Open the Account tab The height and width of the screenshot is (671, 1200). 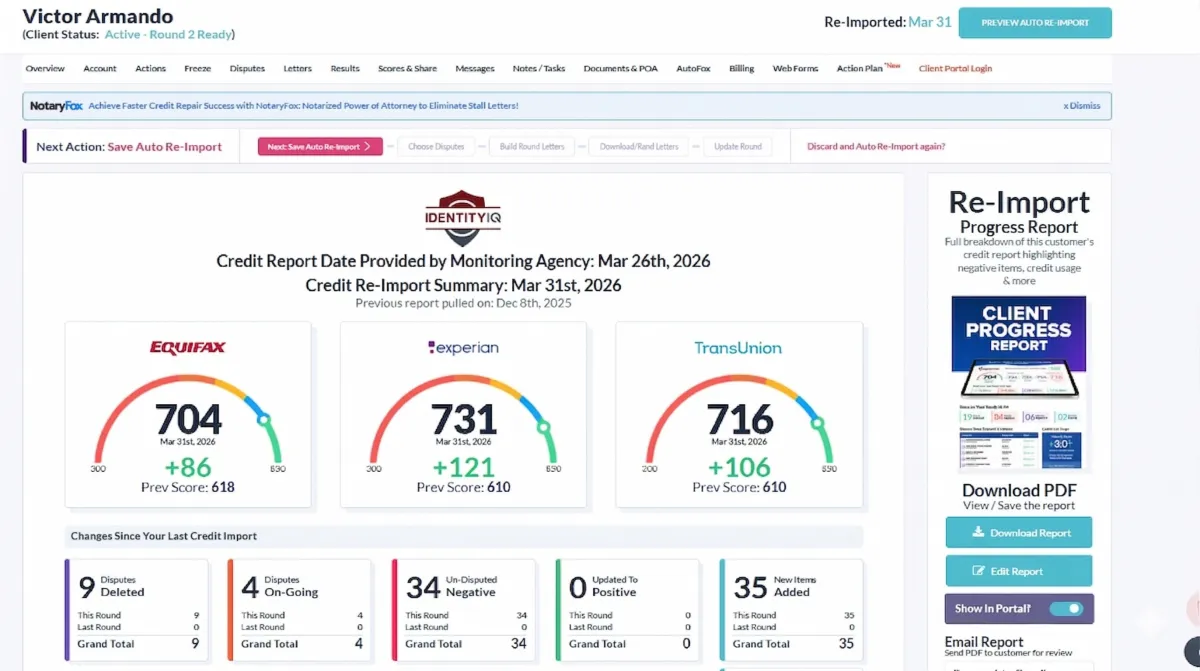click(100, 69)
